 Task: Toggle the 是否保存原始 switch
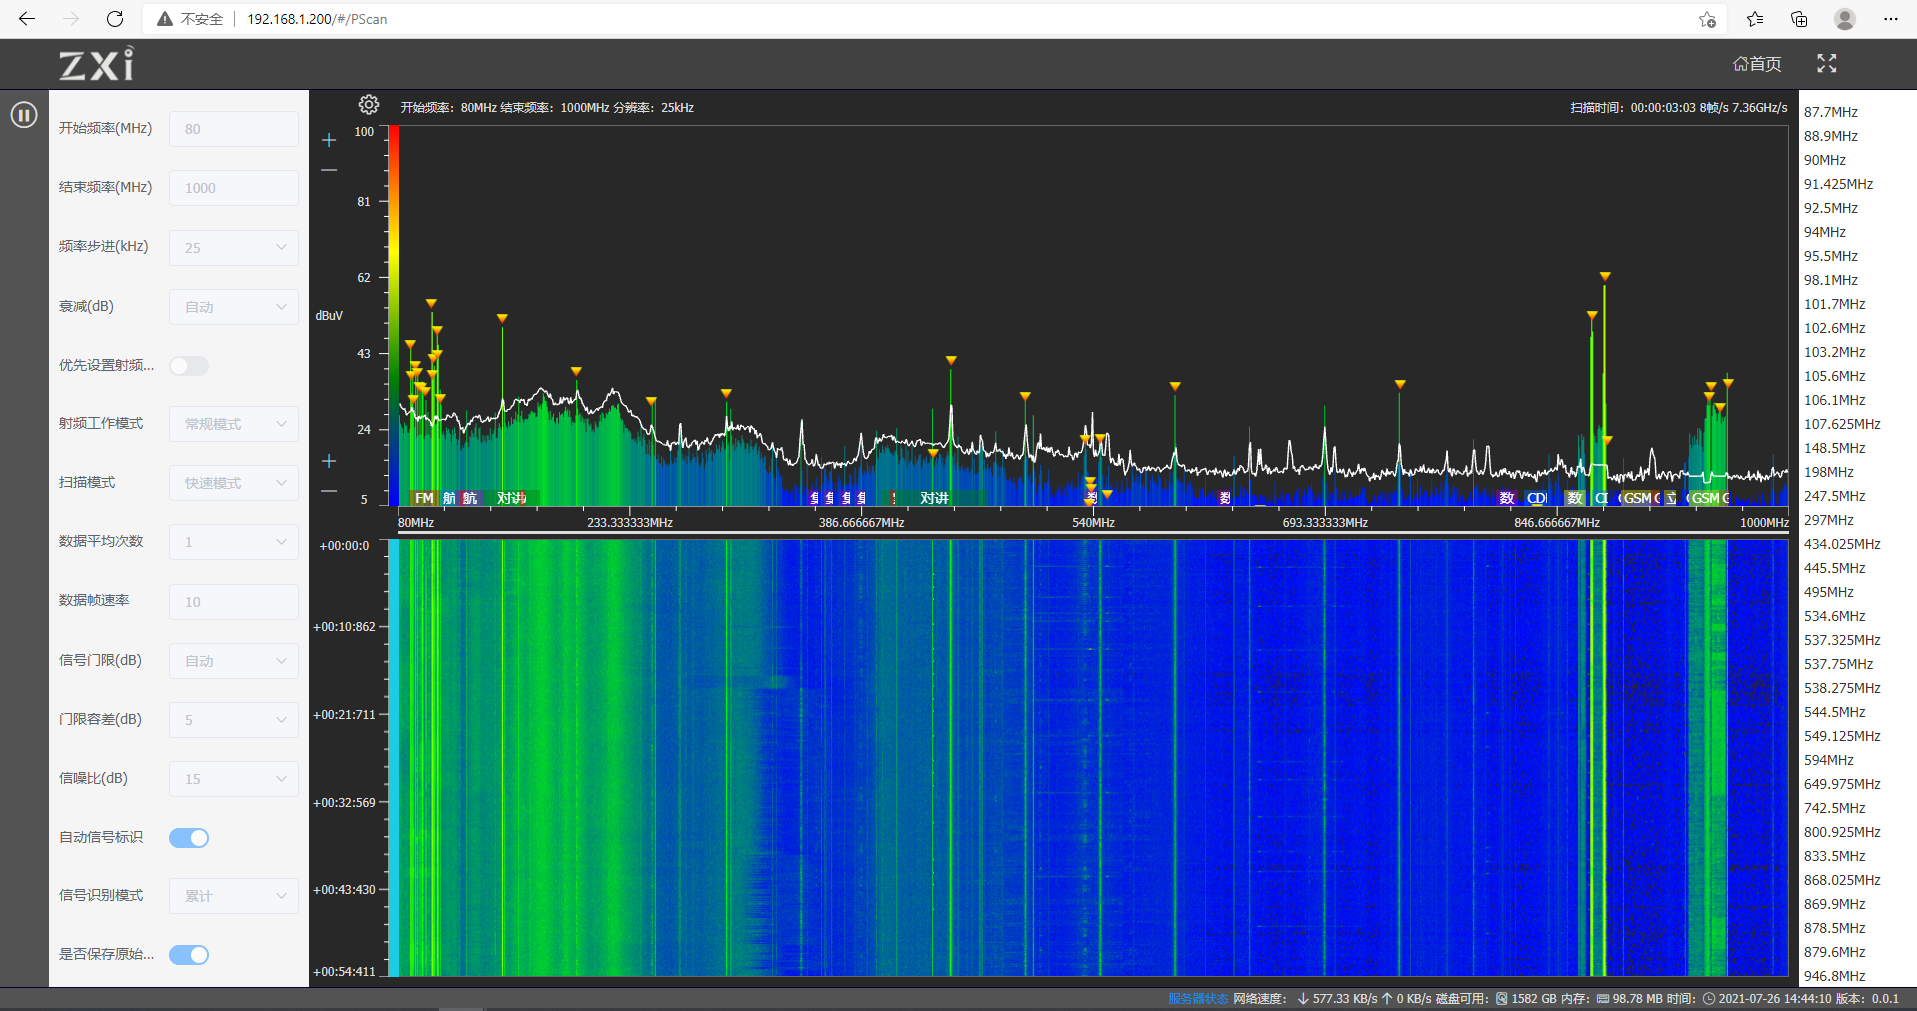point(189,955)
